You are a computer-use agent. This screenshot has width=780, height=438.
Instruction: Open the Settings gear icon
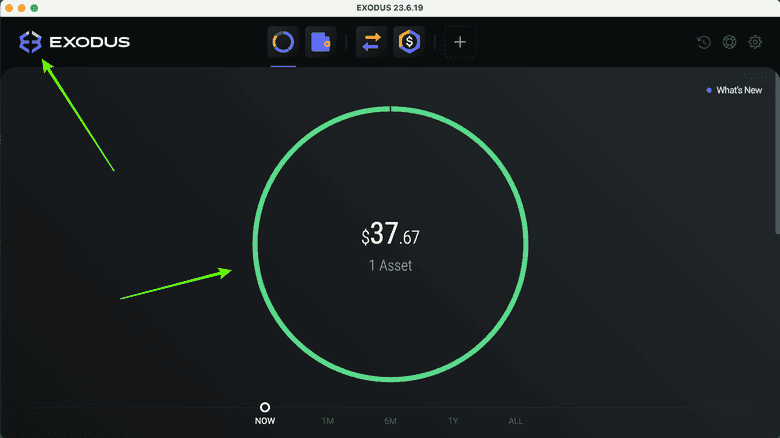coord(755,42)
